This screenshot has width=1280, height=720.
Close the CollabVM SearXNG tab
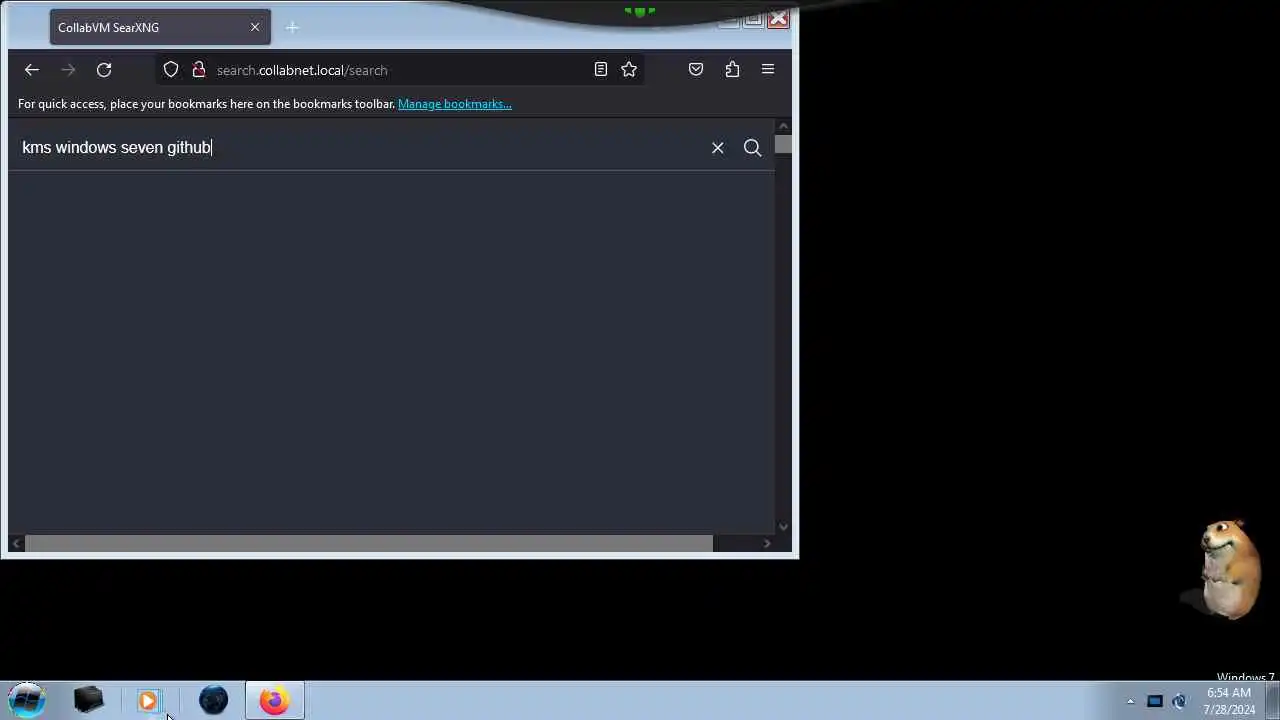[255, 27]
